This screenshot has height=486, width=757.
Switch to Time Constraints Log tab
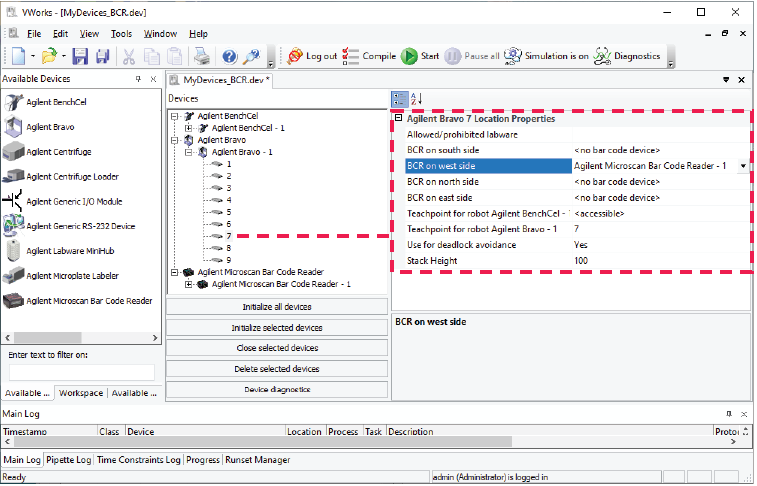139,460
